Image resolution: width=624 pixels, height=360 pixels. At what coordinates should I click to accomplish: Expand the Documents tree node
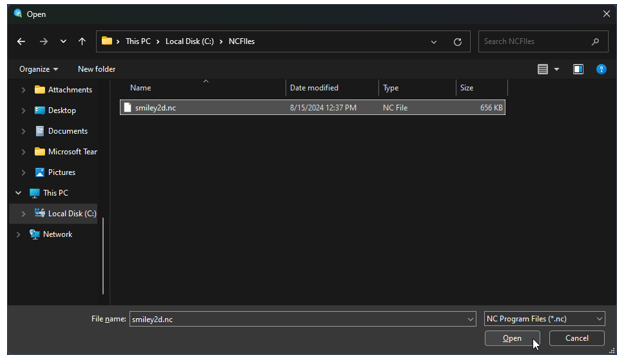(x=23, y=131)
